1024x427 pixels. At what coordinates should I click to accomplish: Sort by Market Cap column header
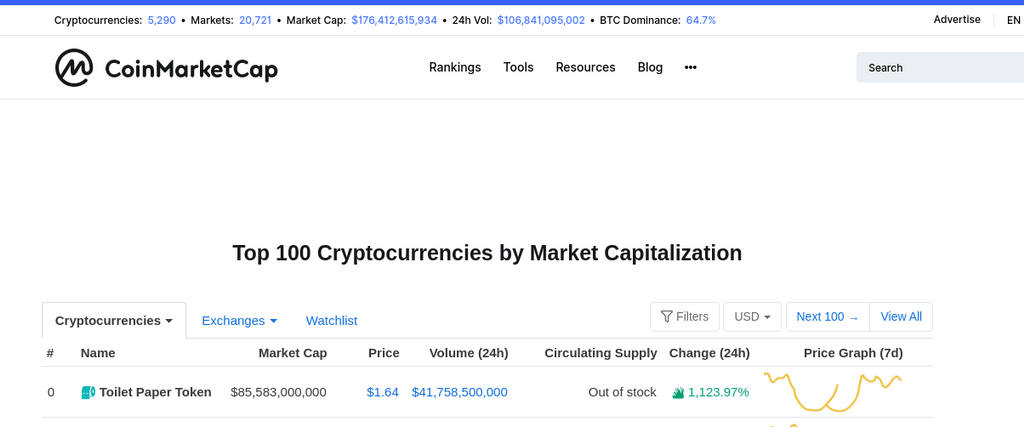click(x=292, y=353)
